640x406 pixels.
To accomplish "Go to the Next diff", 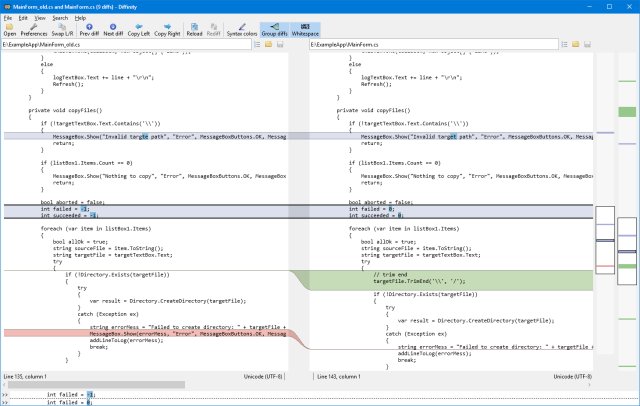I will click(113, 30).
